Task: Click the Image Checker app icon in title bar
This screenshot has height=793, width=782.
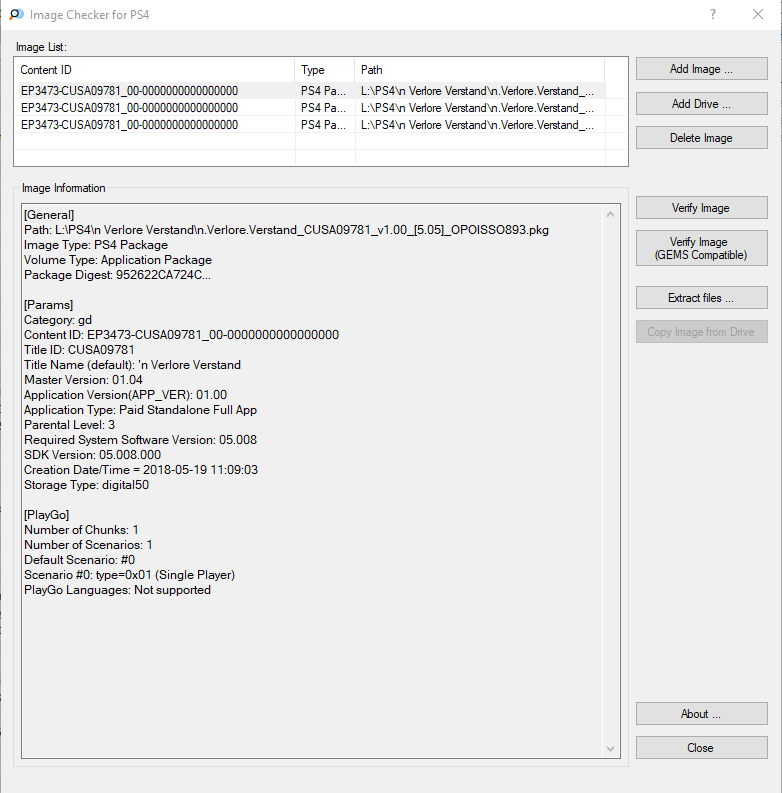Action: 16,14
